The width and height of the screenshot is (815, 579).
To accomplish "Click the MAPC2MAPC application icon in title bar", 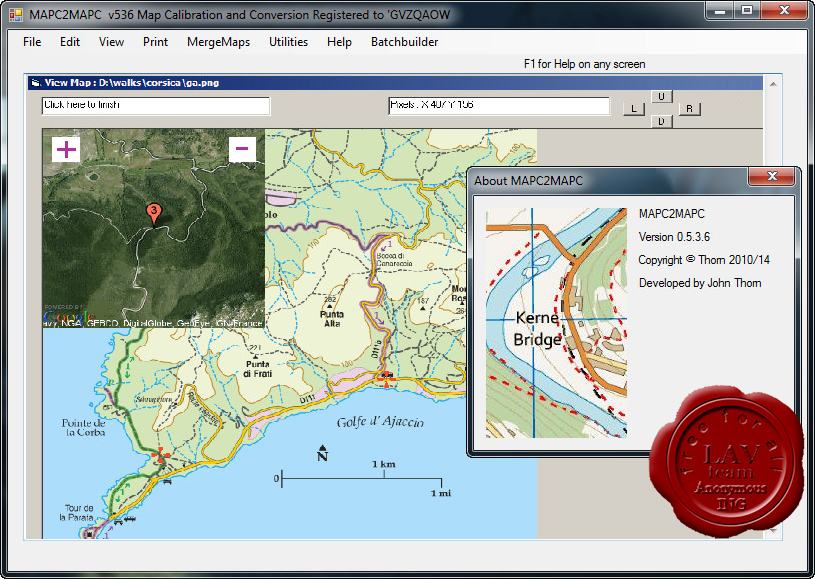I will click(x=16, y=15).
